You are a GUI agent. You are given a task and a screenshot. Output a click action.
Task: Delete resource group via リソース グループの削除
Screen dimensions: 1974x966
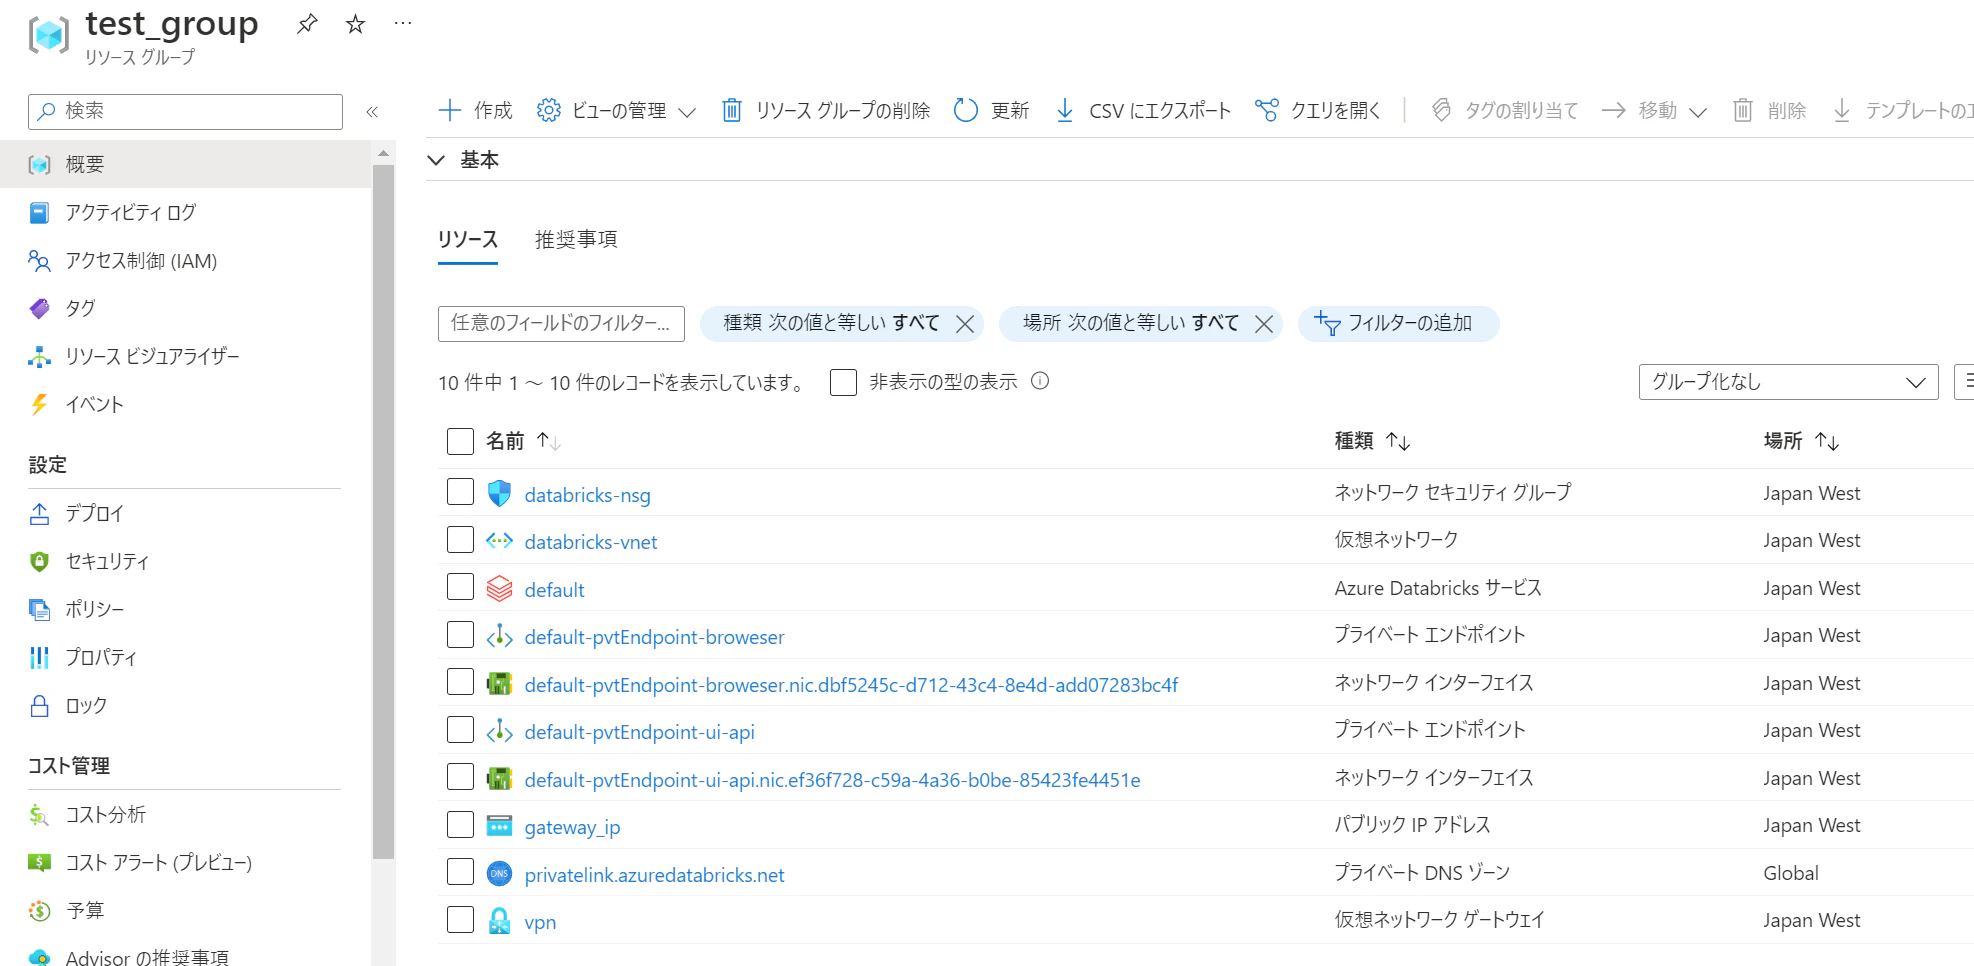point(826,110)
